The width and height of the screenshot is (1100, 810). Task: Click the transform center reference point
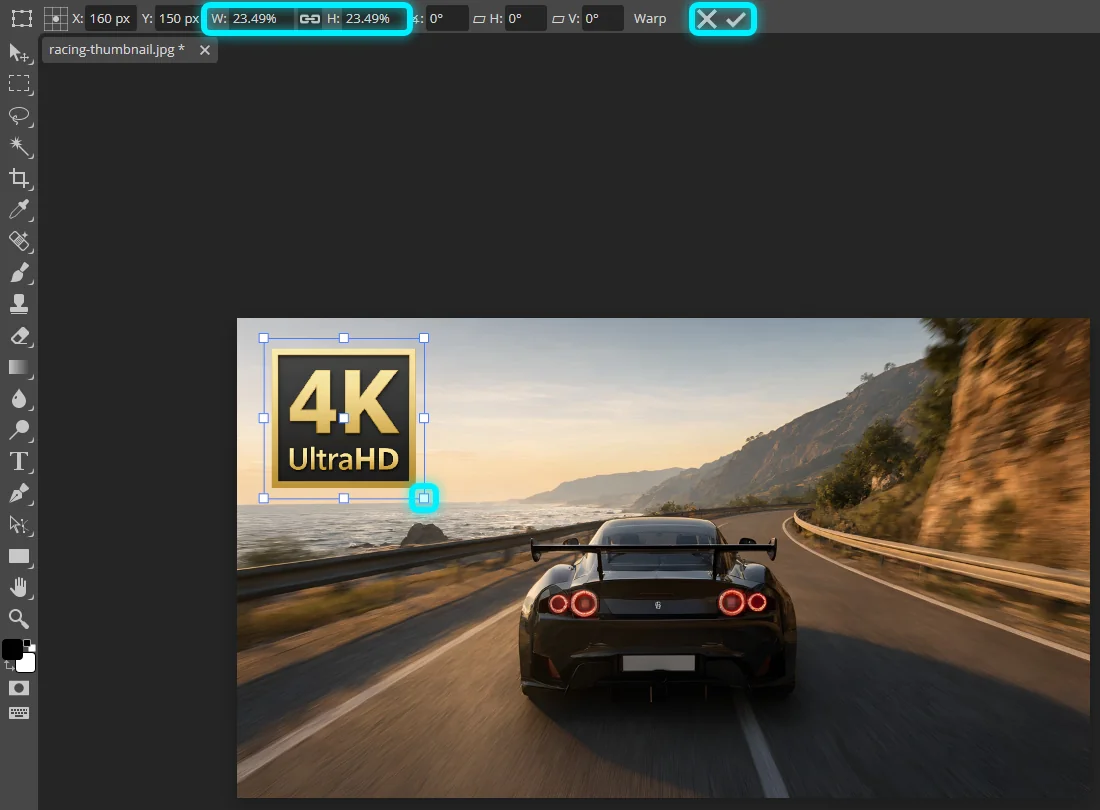(x=344, y=418)
